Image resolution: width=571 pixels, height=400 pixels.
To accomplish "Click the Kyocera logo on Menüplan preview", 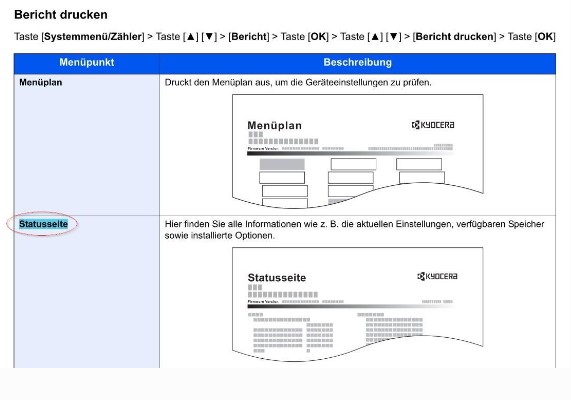I will [433, 125].
